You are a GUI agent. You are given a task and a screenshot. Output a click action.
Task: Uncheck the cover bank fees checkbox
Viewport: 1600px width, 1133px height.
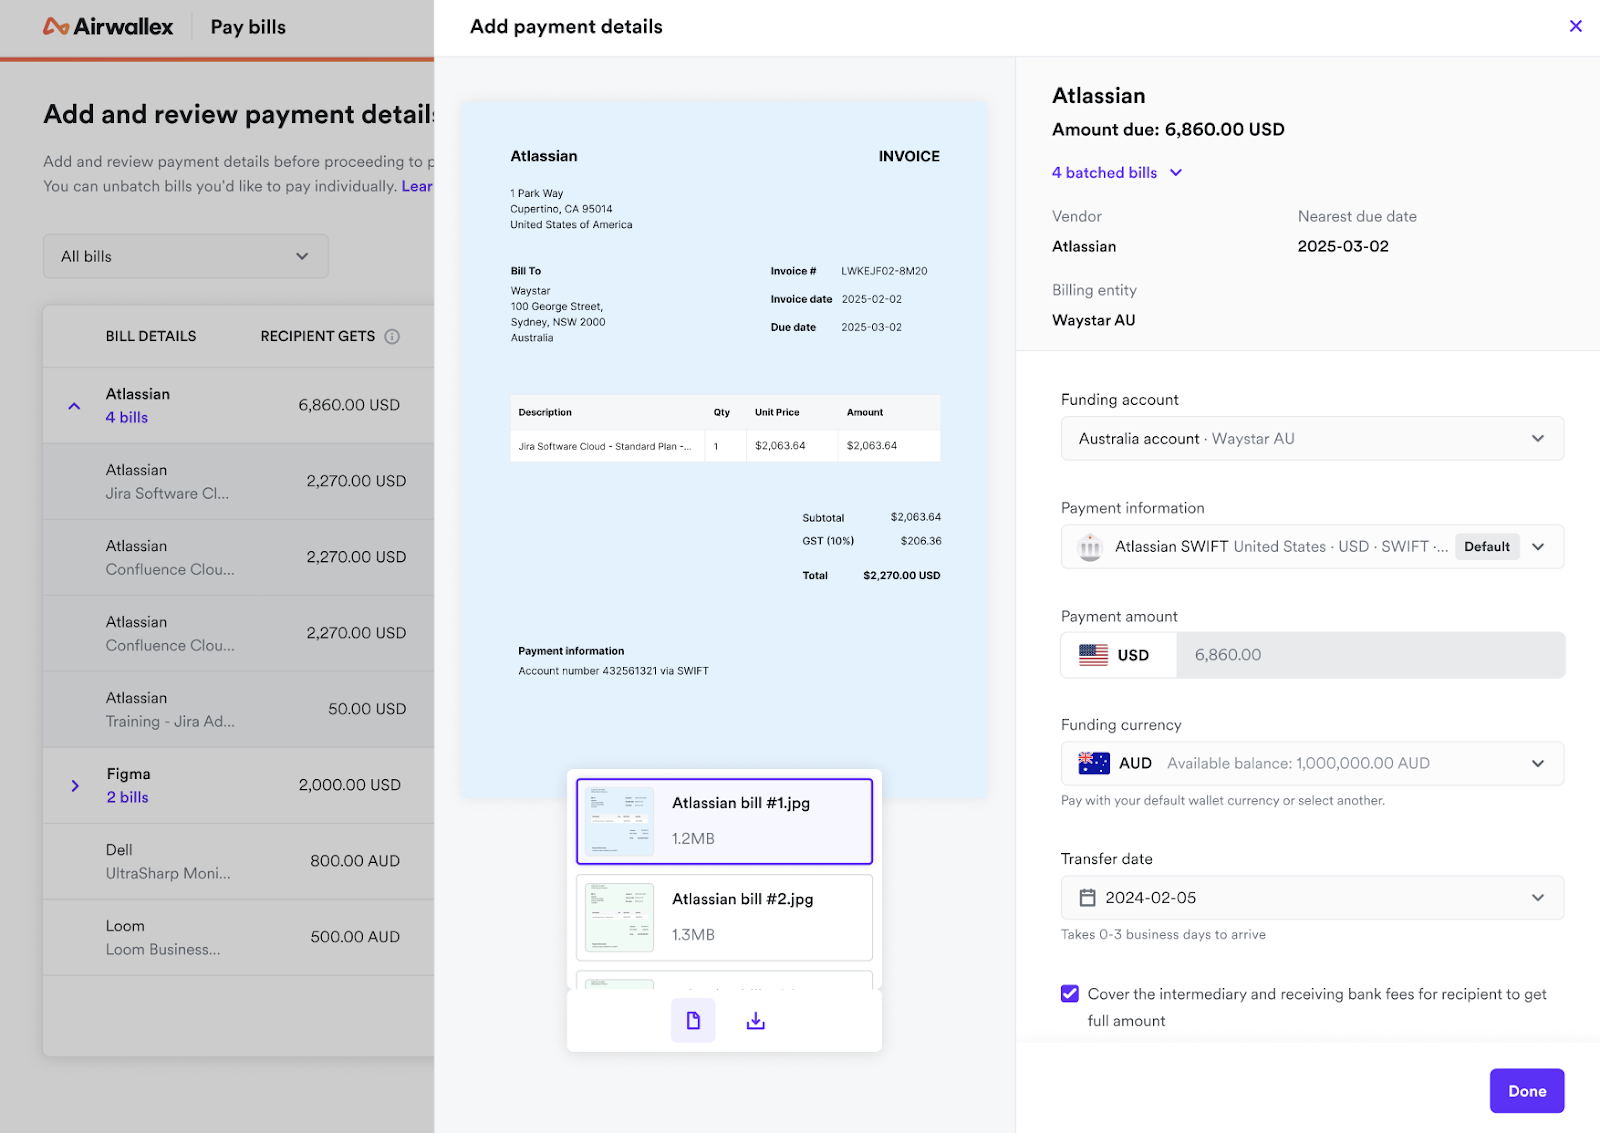click(x=1070, y=994)
